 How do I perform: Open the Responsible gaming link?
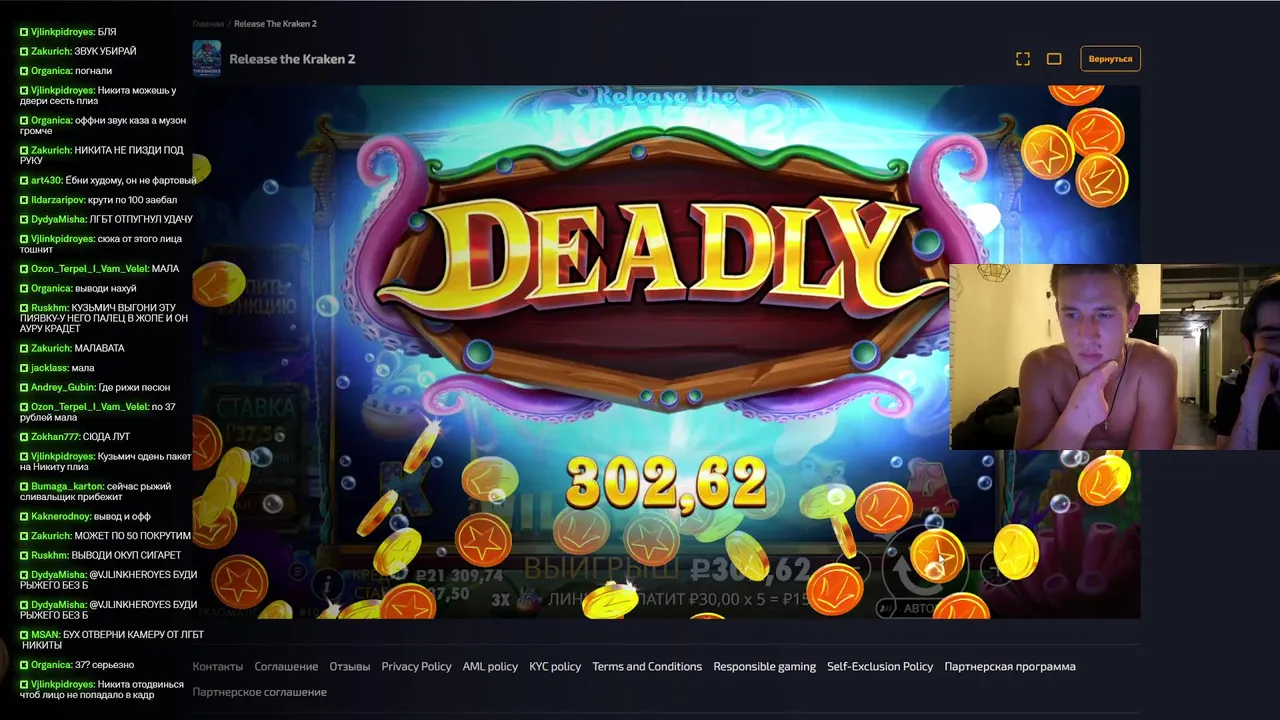pyautogui.click(x=764, y=666)
